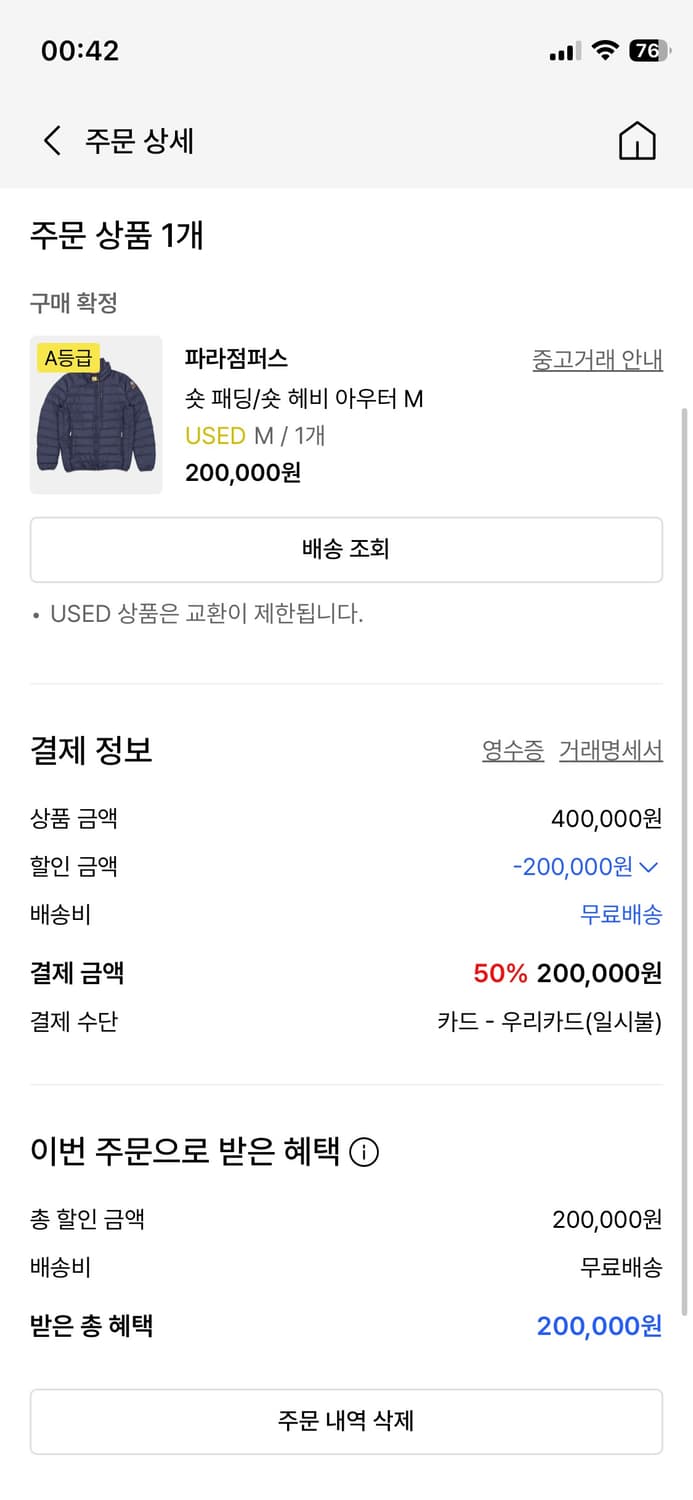Tap the back arrow to leave 주문 상세

[51, 140]
